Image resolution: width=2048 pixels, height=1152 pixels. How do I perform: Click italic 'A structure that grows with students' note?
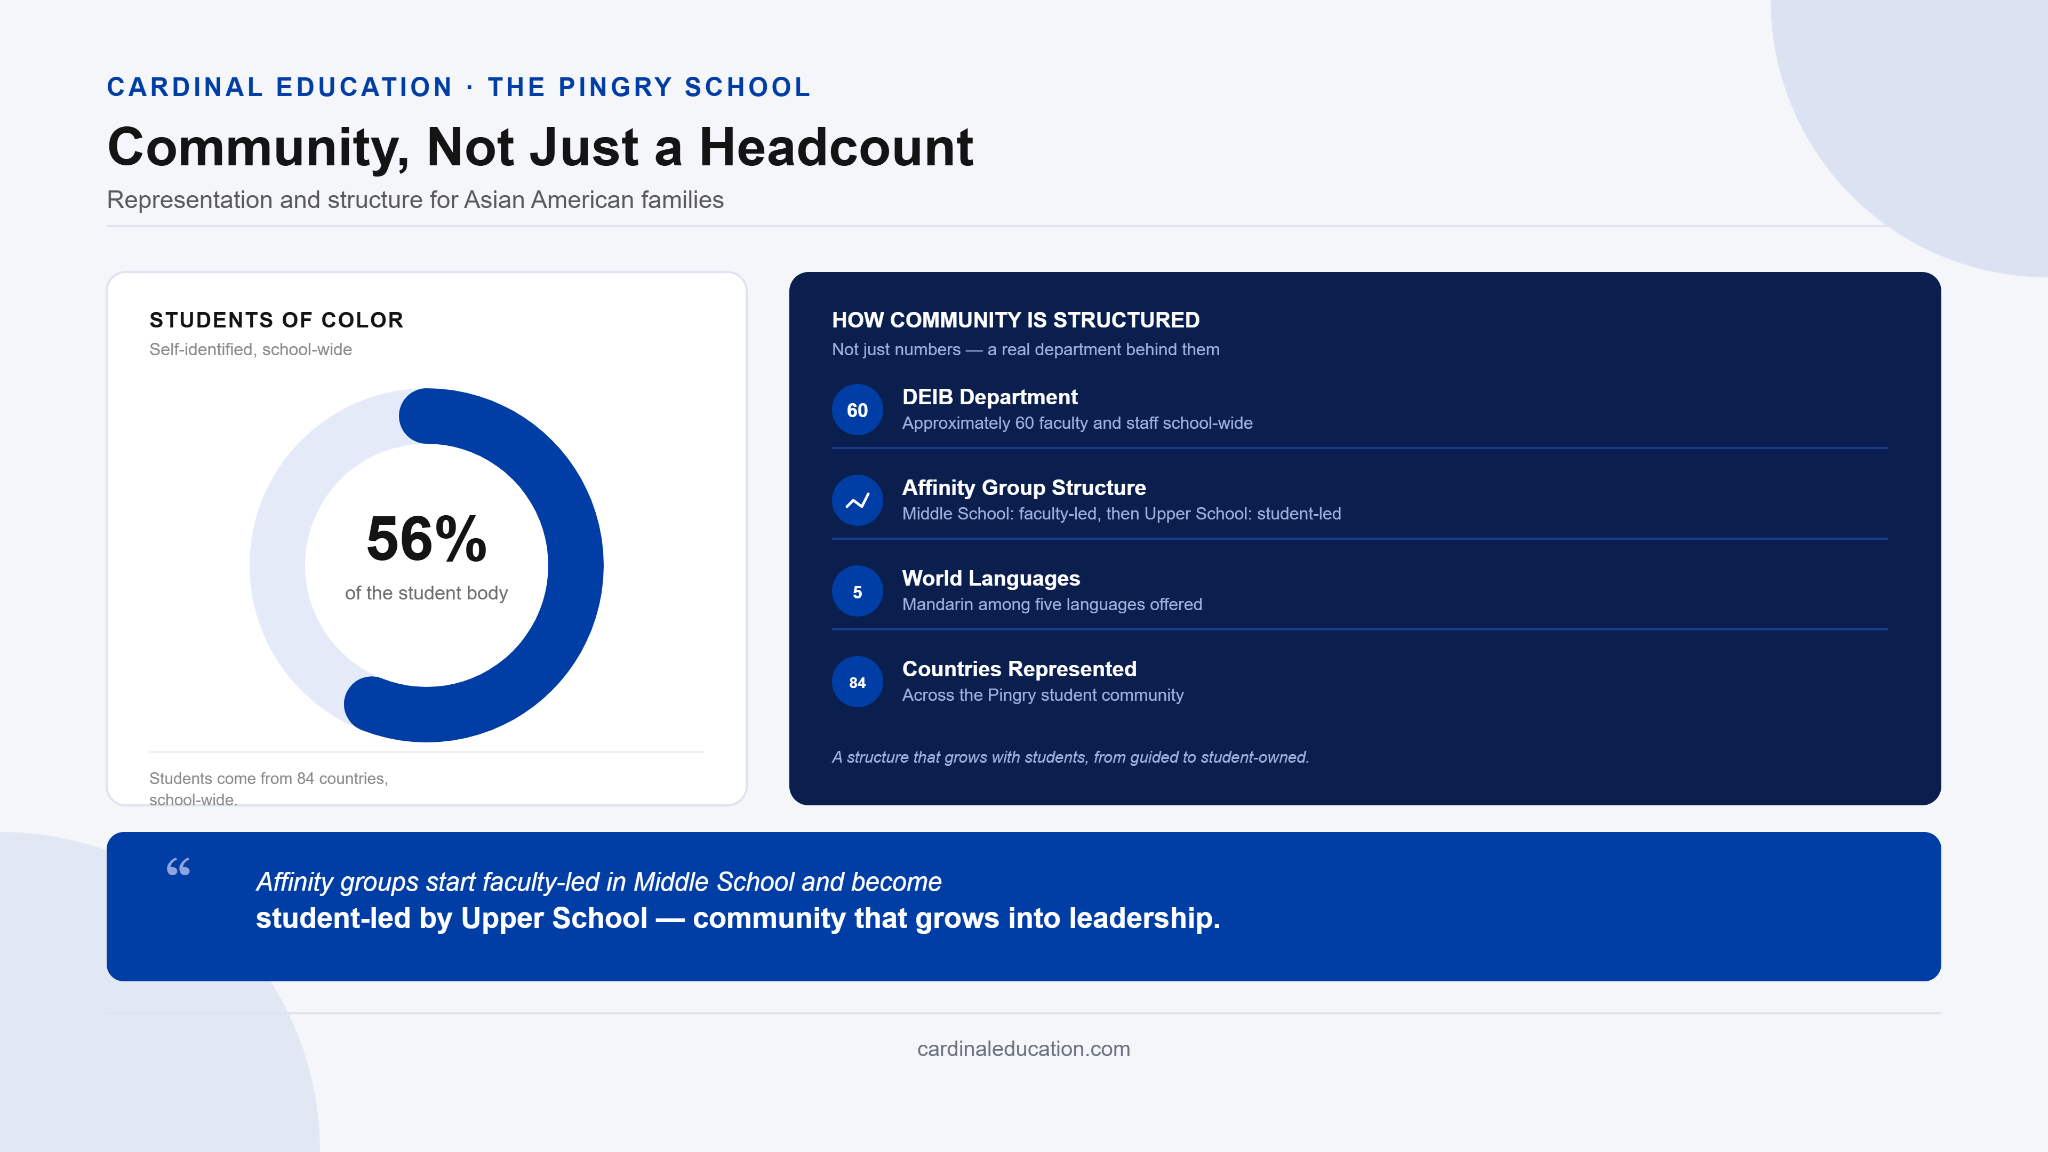point(1070,757)
